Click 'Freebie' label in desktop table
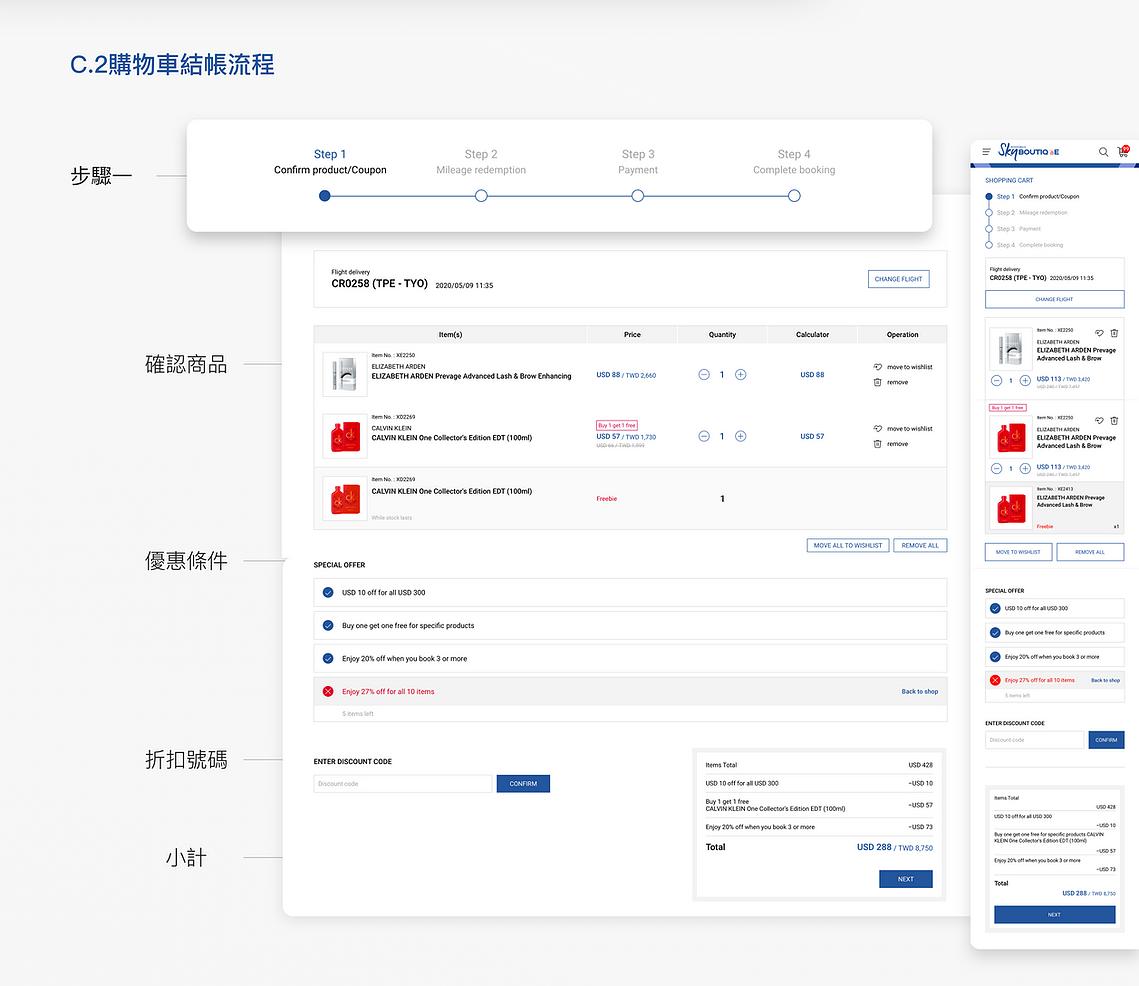This screenshot has width=1139, height=986. (x=607, y=499)
